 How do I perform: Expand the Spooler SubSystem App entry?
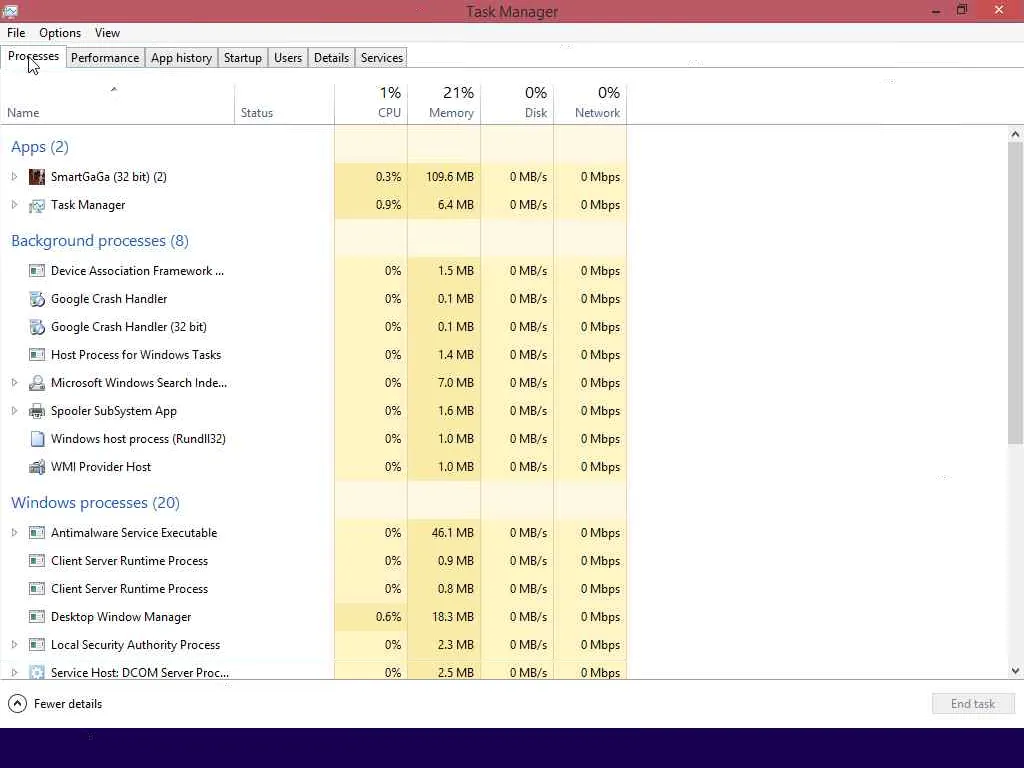[x=14, y=411]
